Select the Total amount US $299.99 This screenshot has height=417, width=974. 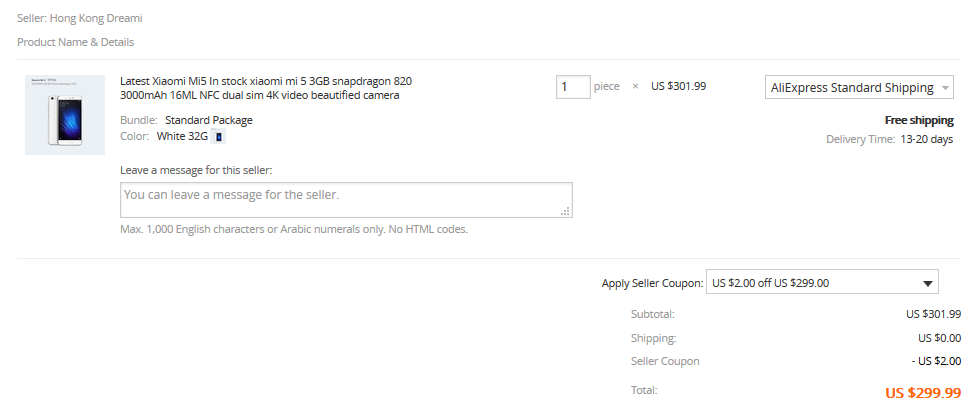(x=923, y=393)
